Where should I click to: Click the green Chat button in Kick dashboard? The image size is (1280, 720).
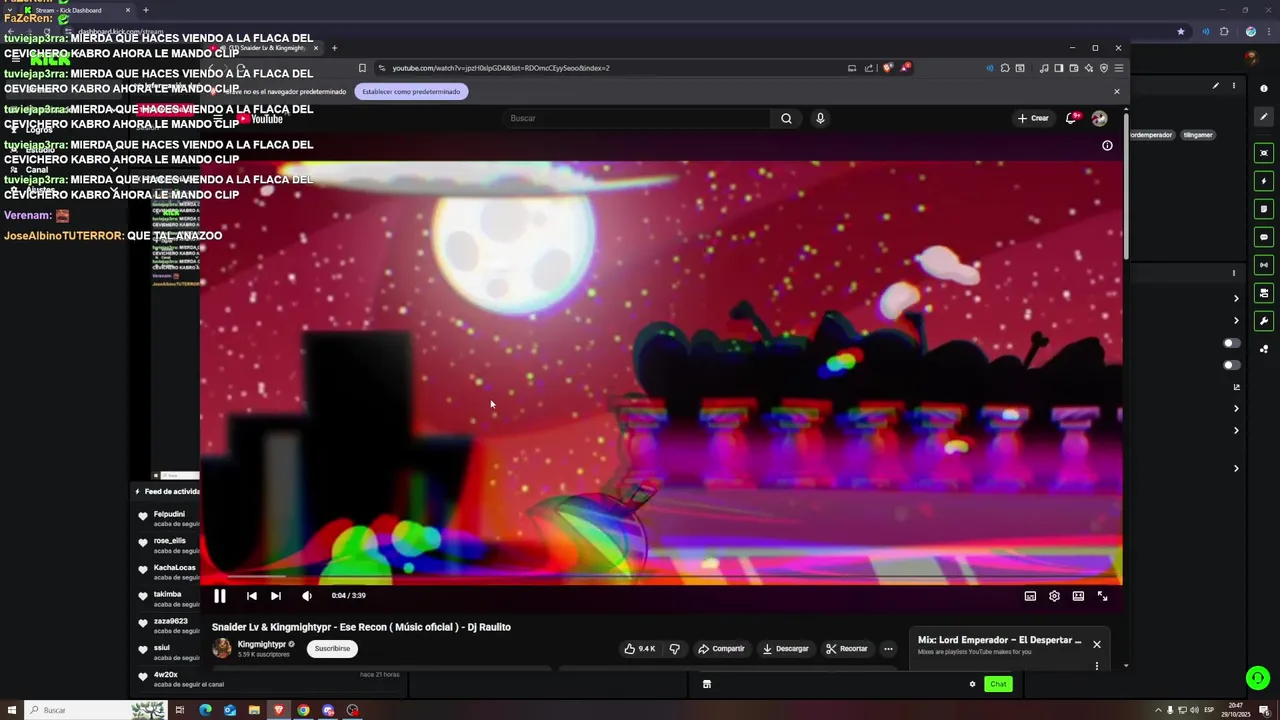(x=998, y=684)
